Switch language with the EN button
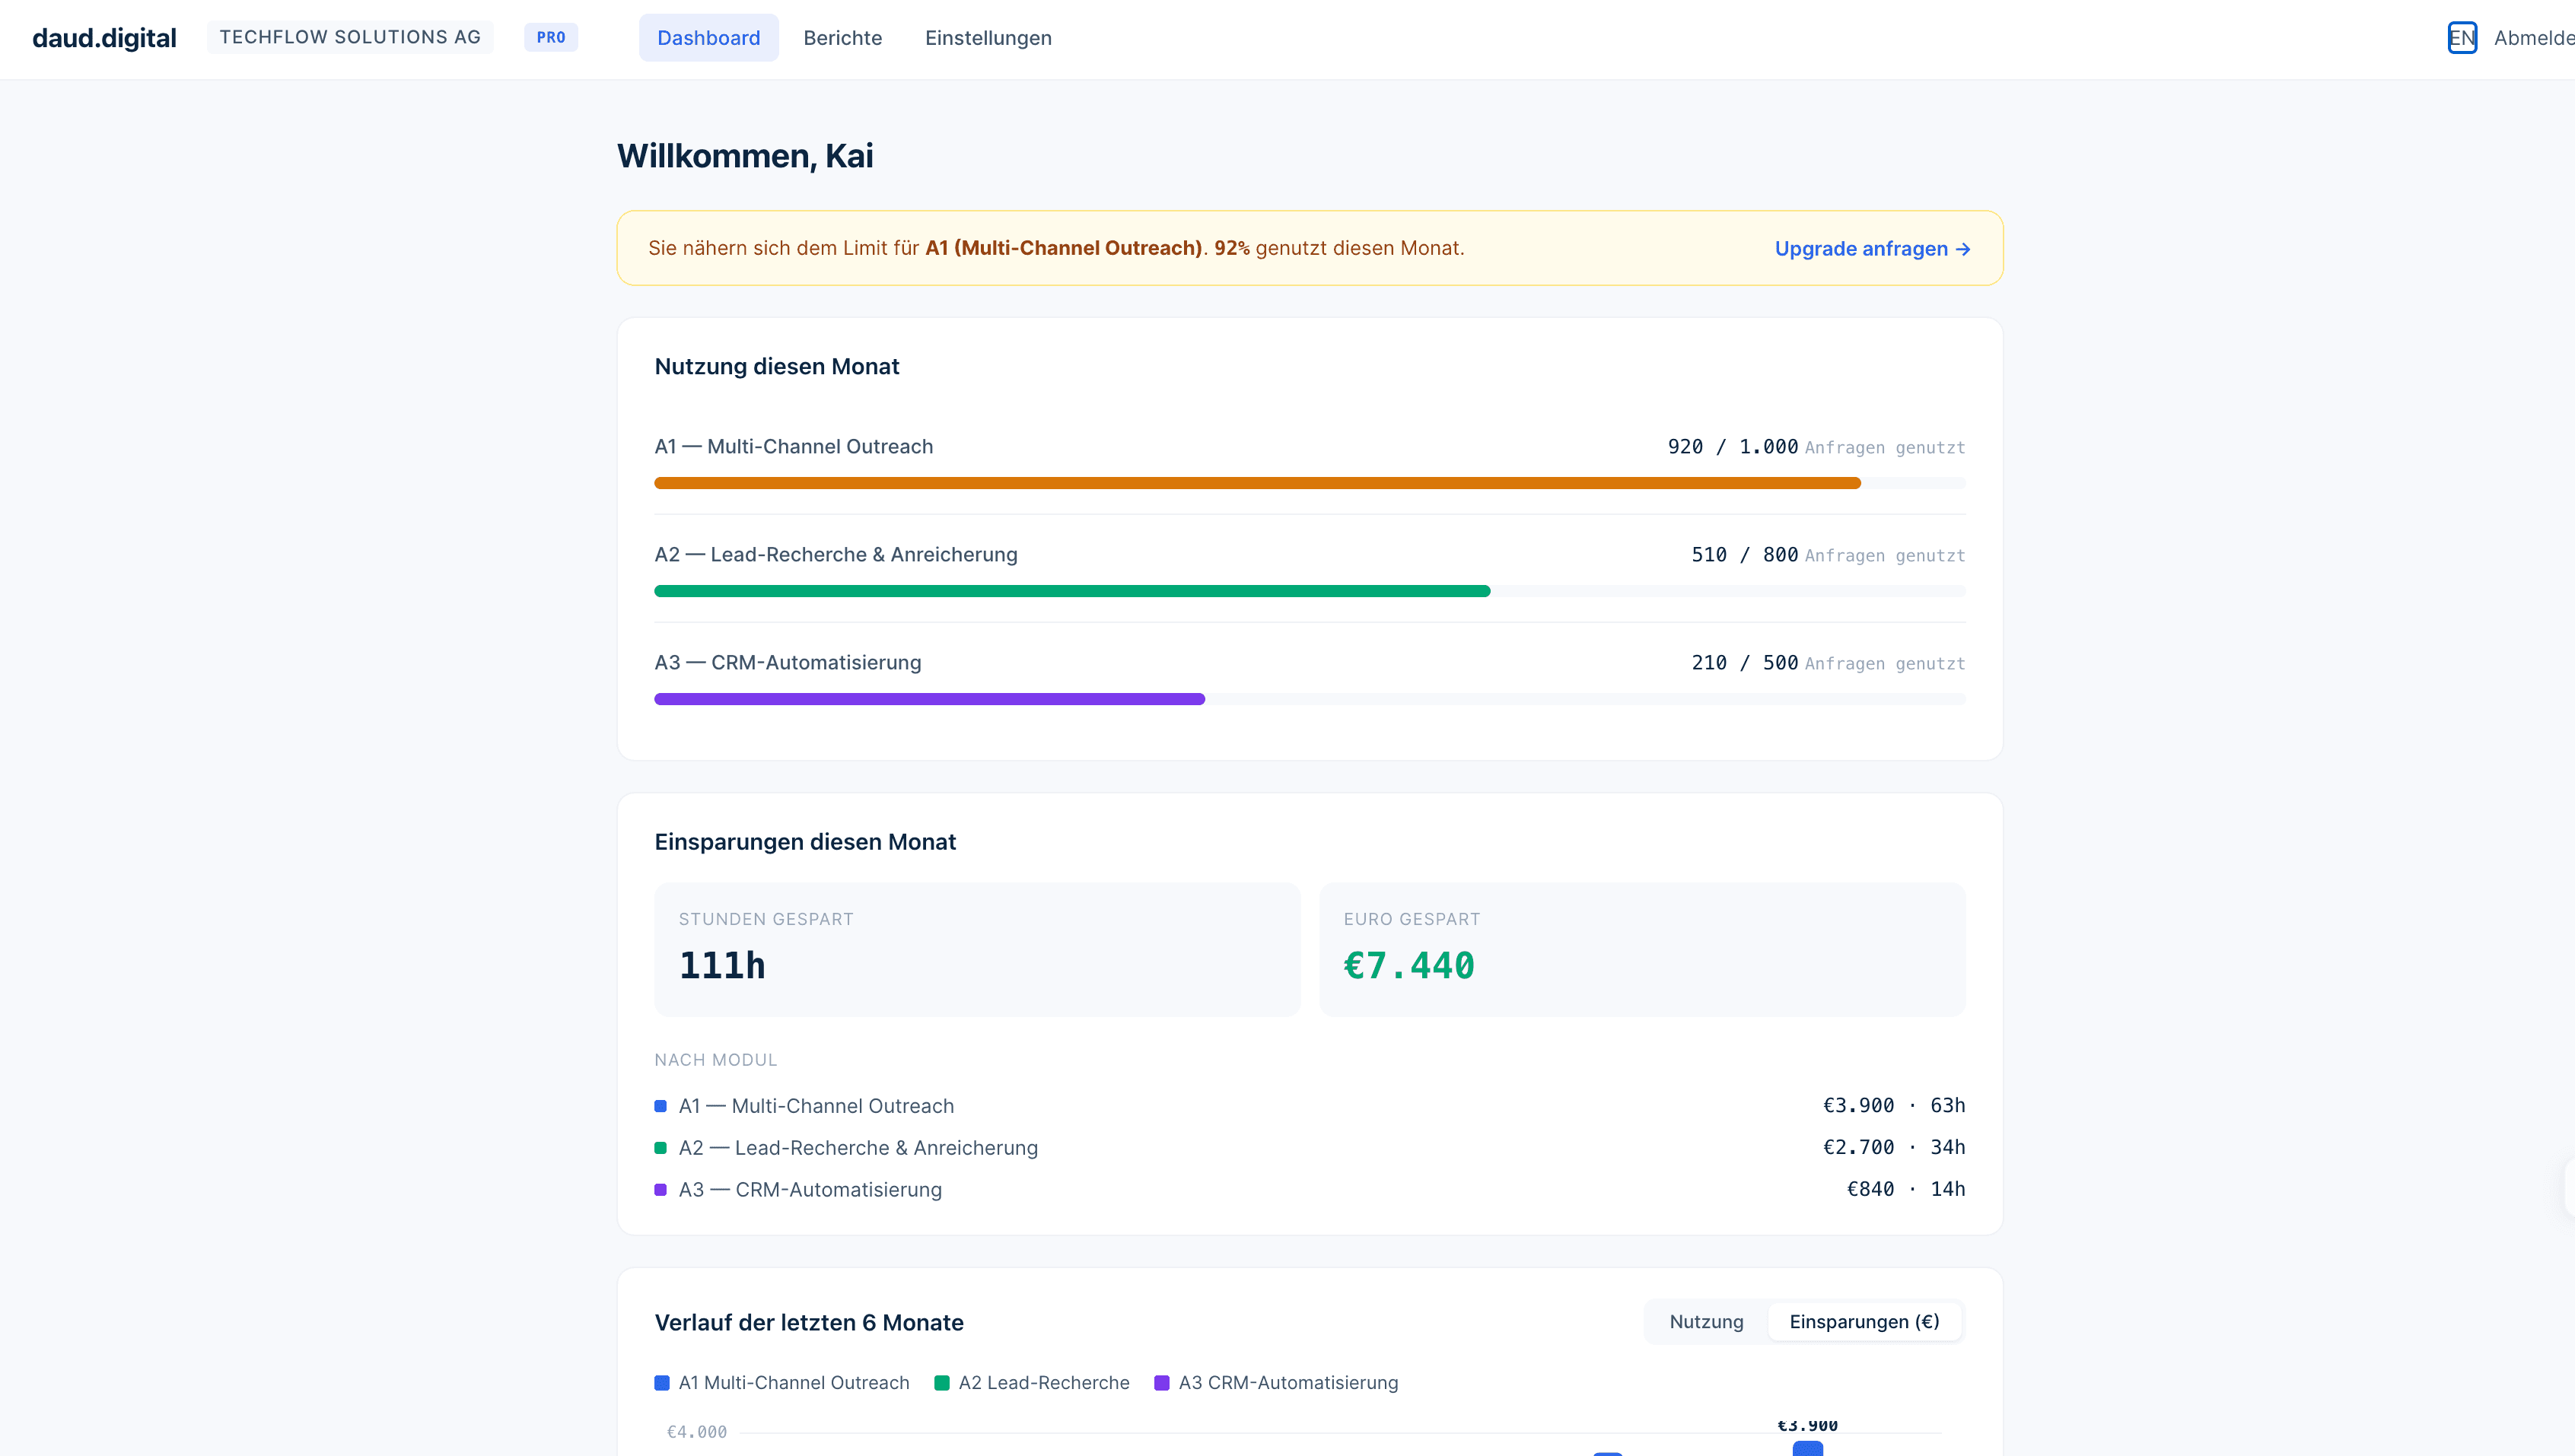 tap(2462, 38)
